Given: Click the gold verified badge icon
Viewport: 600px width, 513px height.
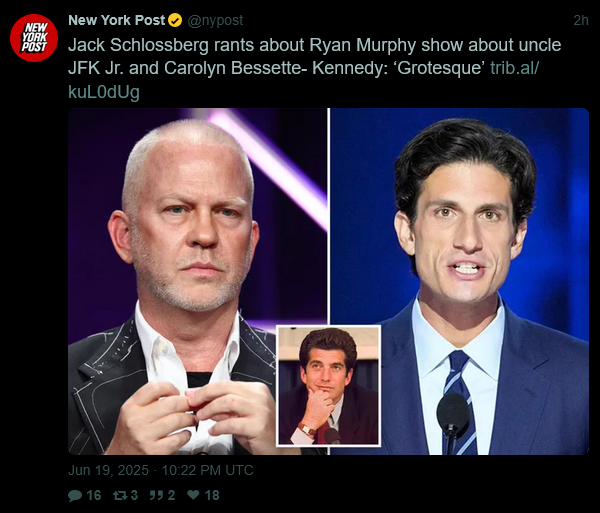Looking at the screenshot, I should tap(175, 20).
